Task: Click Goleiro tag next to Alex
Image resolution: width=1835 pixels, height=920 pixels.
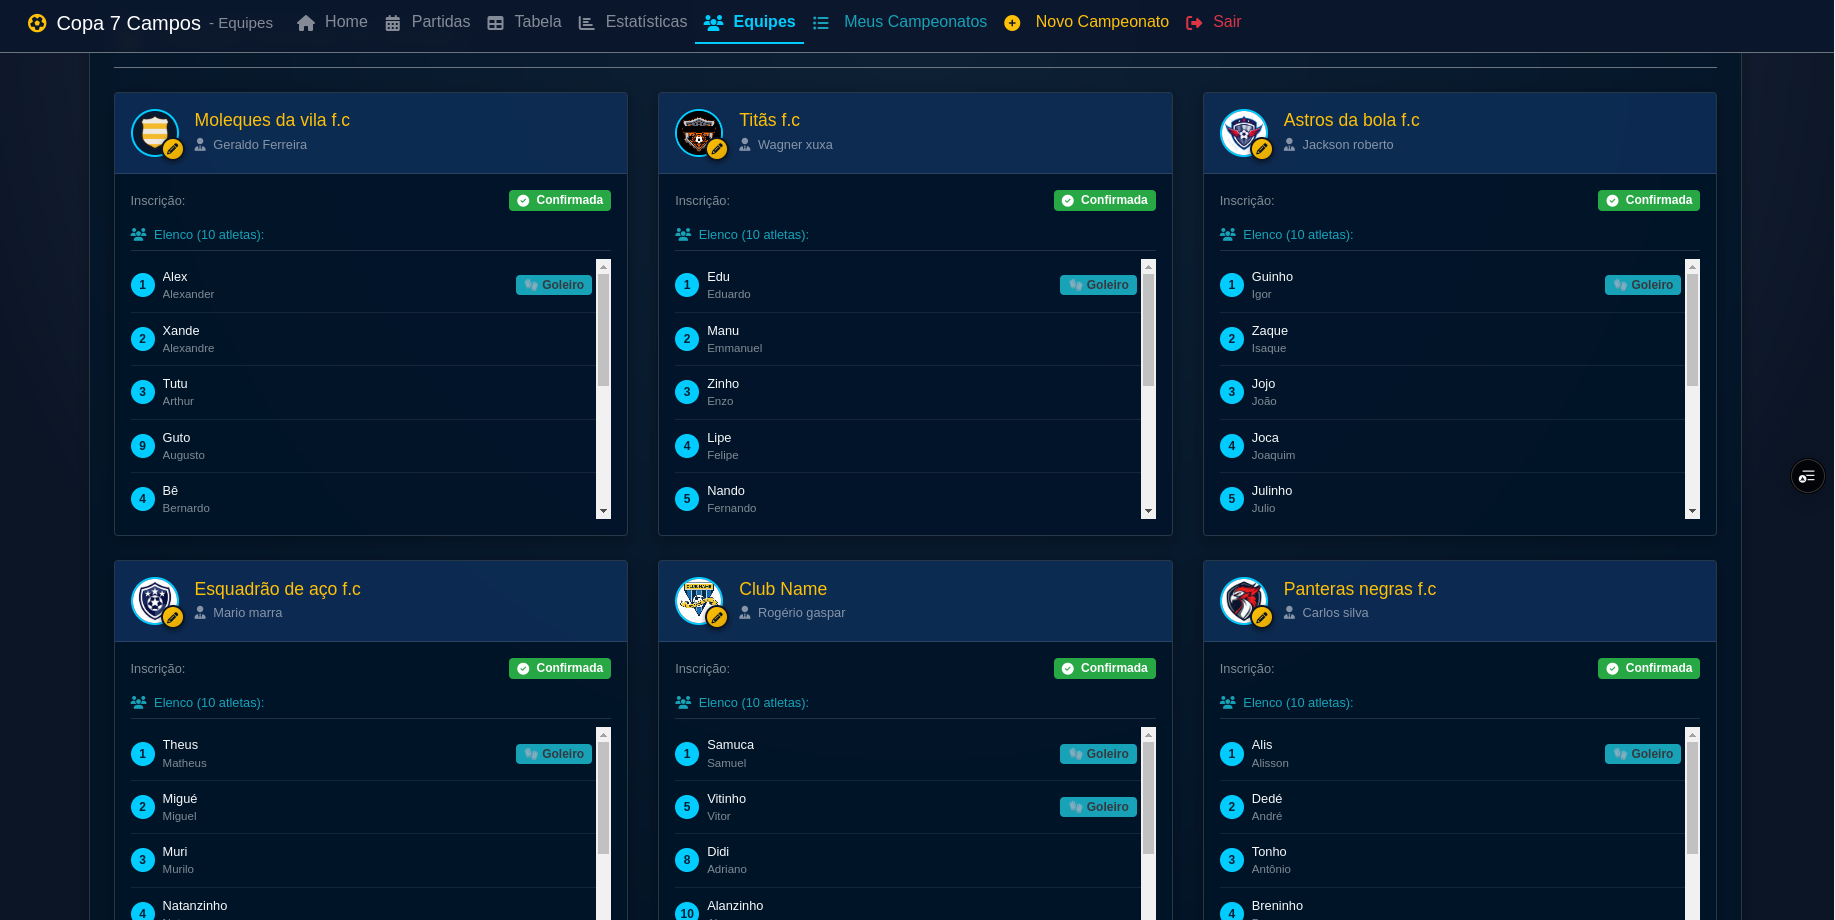Action: click(554, 285)
